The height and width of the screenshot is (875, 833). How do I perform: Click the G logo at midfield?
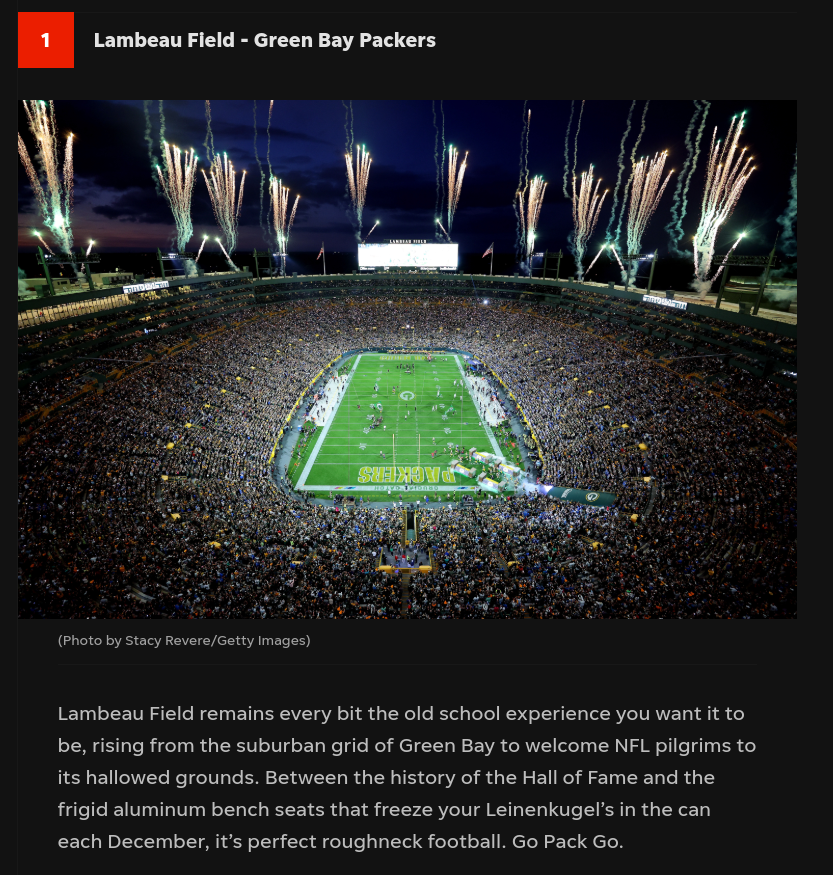[x=407, y=396]
